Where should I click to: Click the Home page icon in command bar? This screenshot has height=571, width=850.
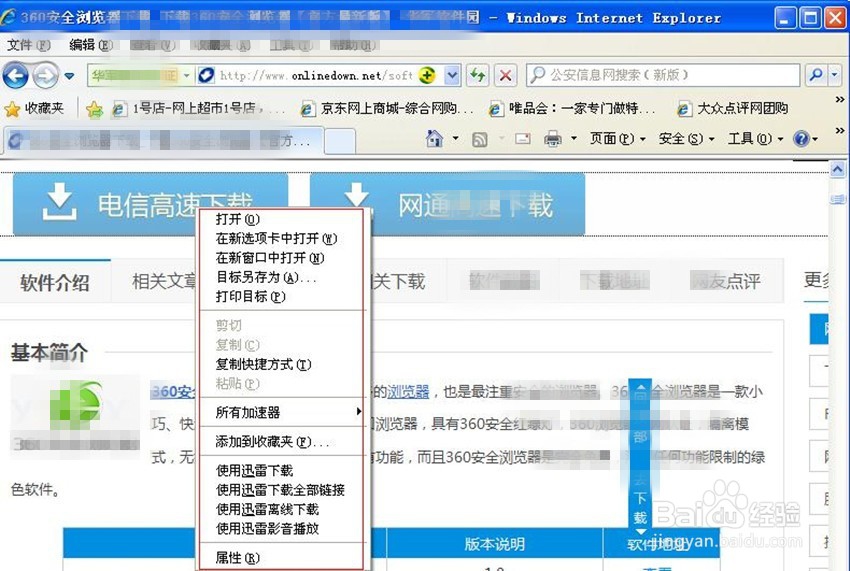(x=434, y=139)
